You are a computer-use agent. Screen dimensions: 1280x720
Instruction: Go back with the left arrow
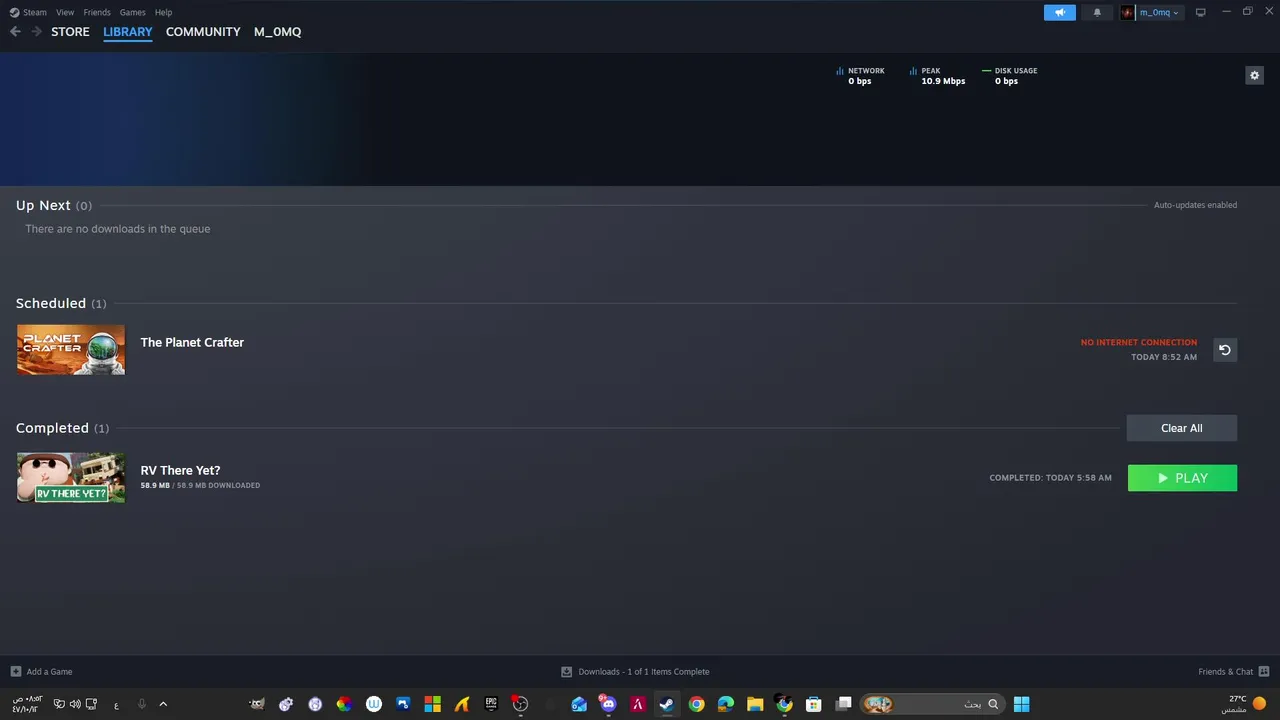(x=15, y=32)
